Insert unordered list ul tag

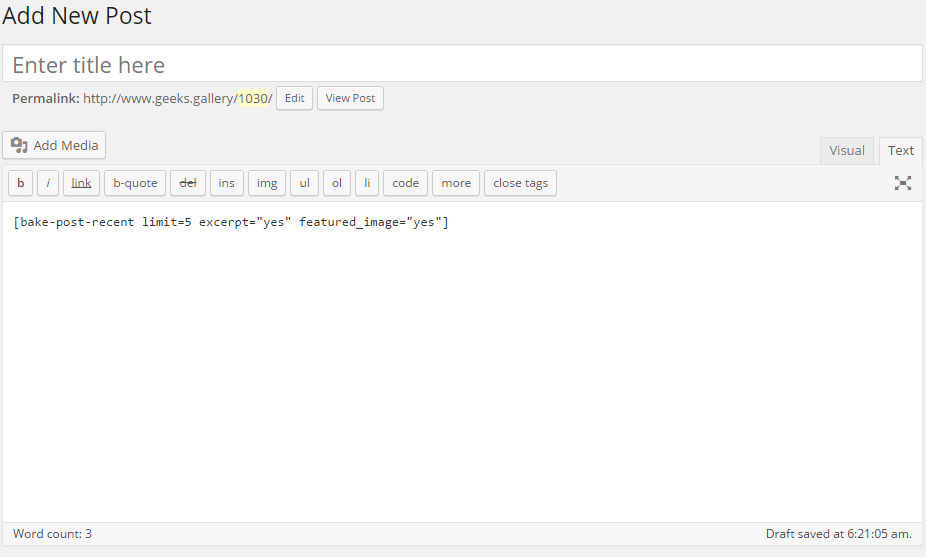(x=305, y=183)
